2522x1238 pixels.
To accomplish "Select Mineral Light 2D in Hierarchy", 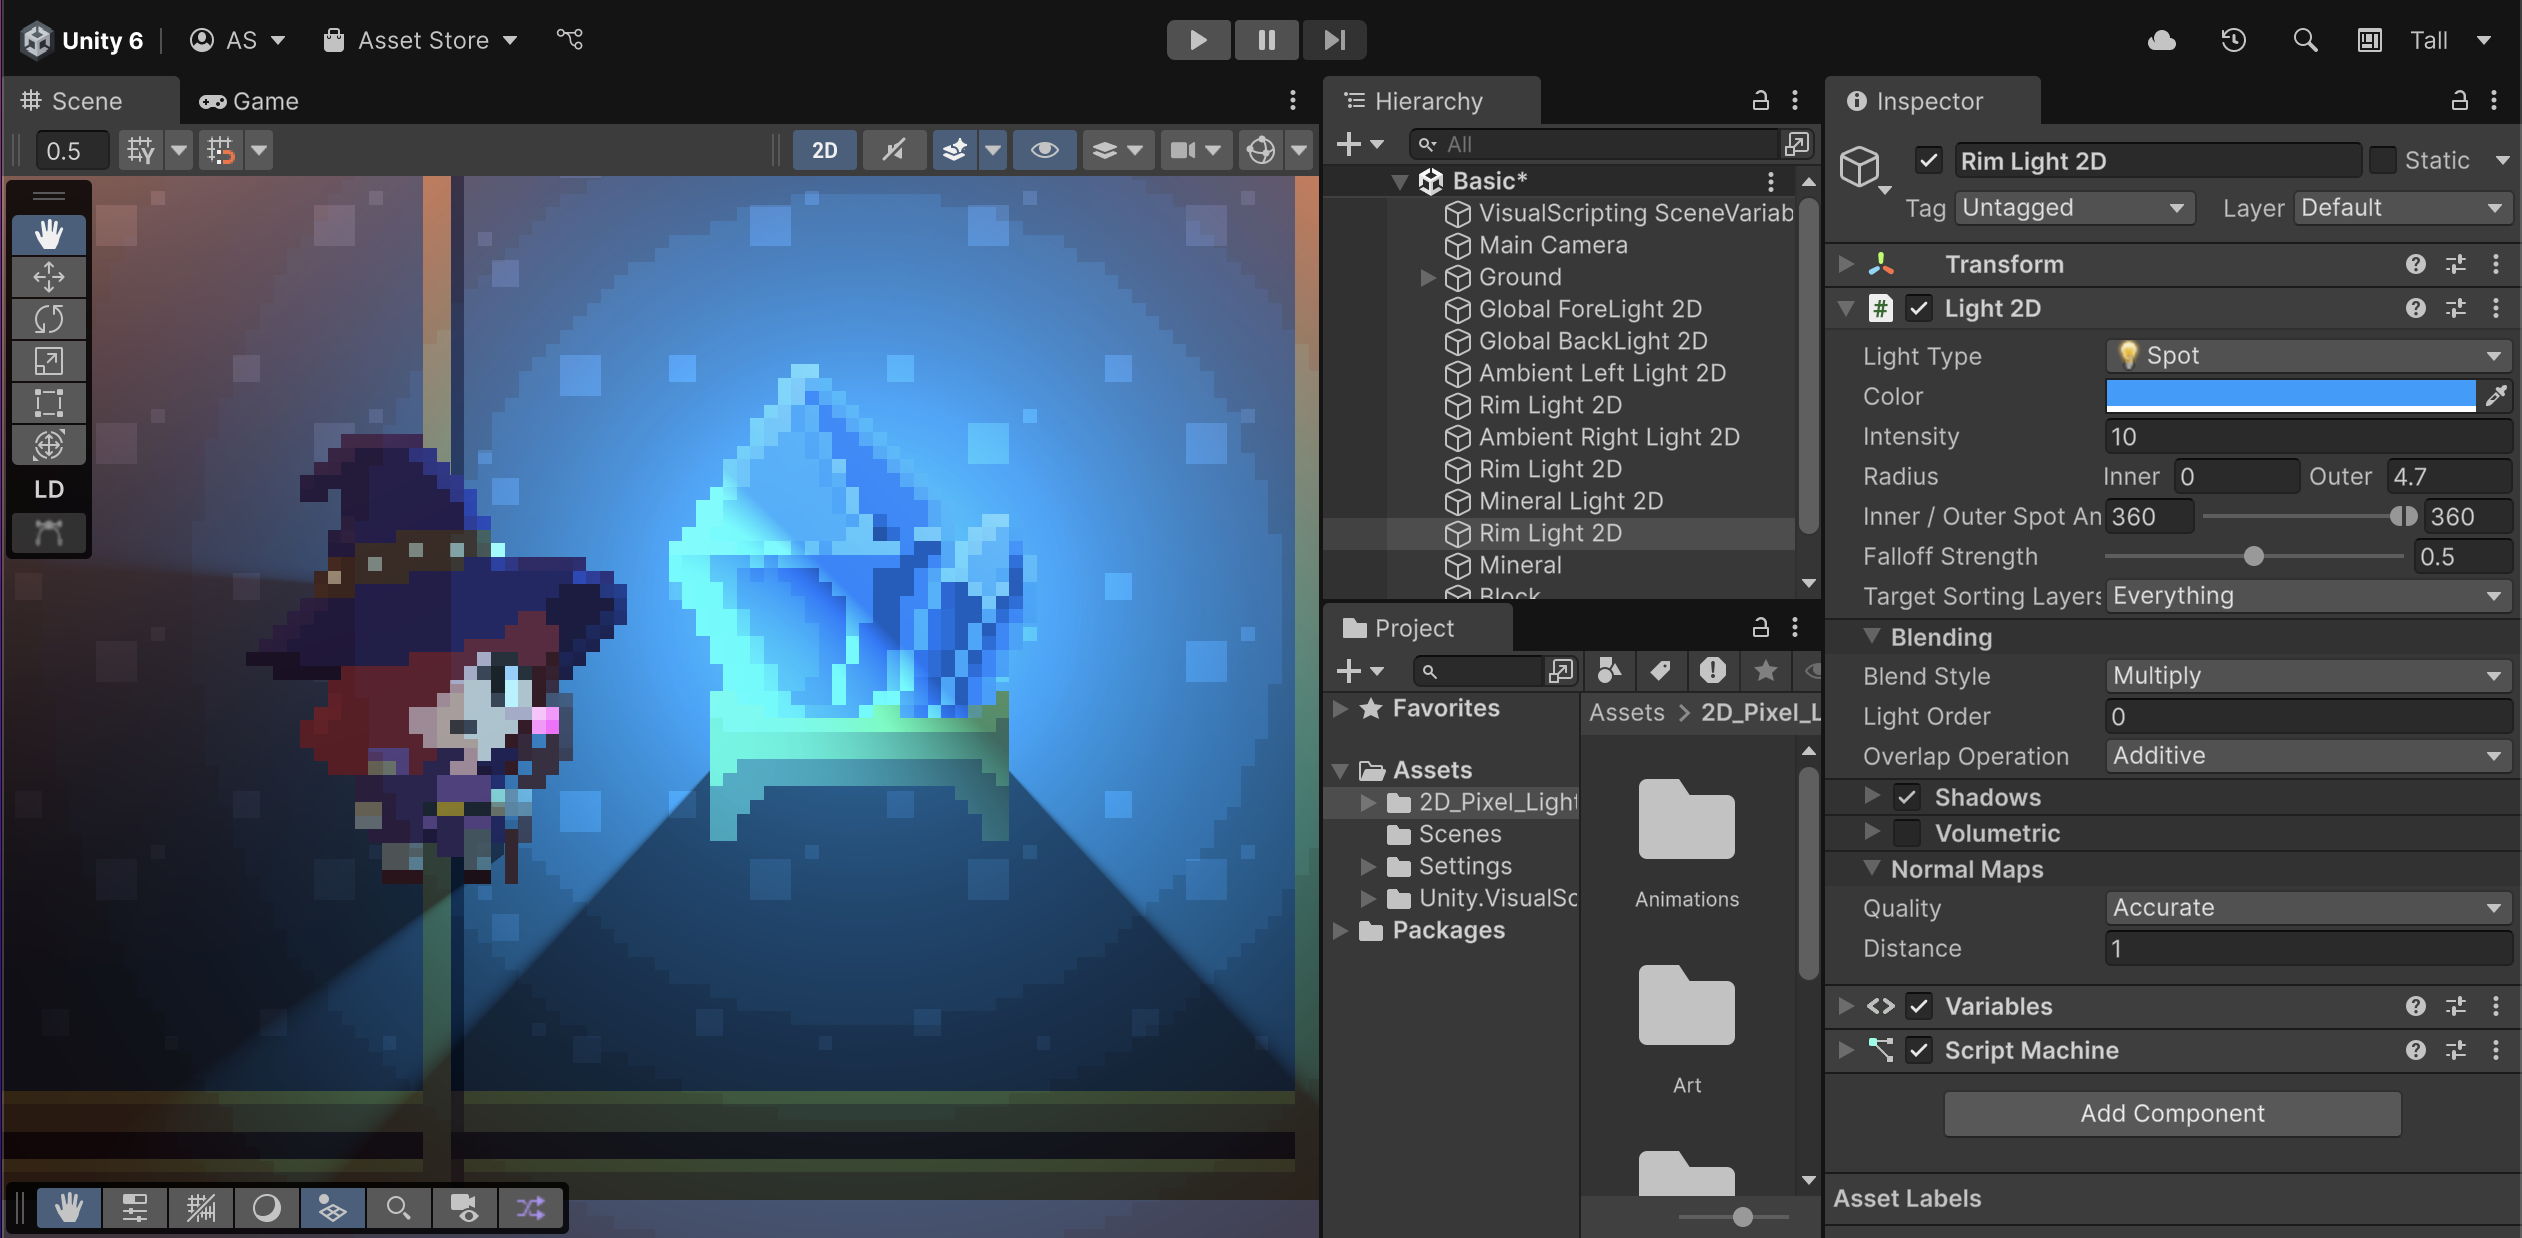I will click(x=1570, y=501).
